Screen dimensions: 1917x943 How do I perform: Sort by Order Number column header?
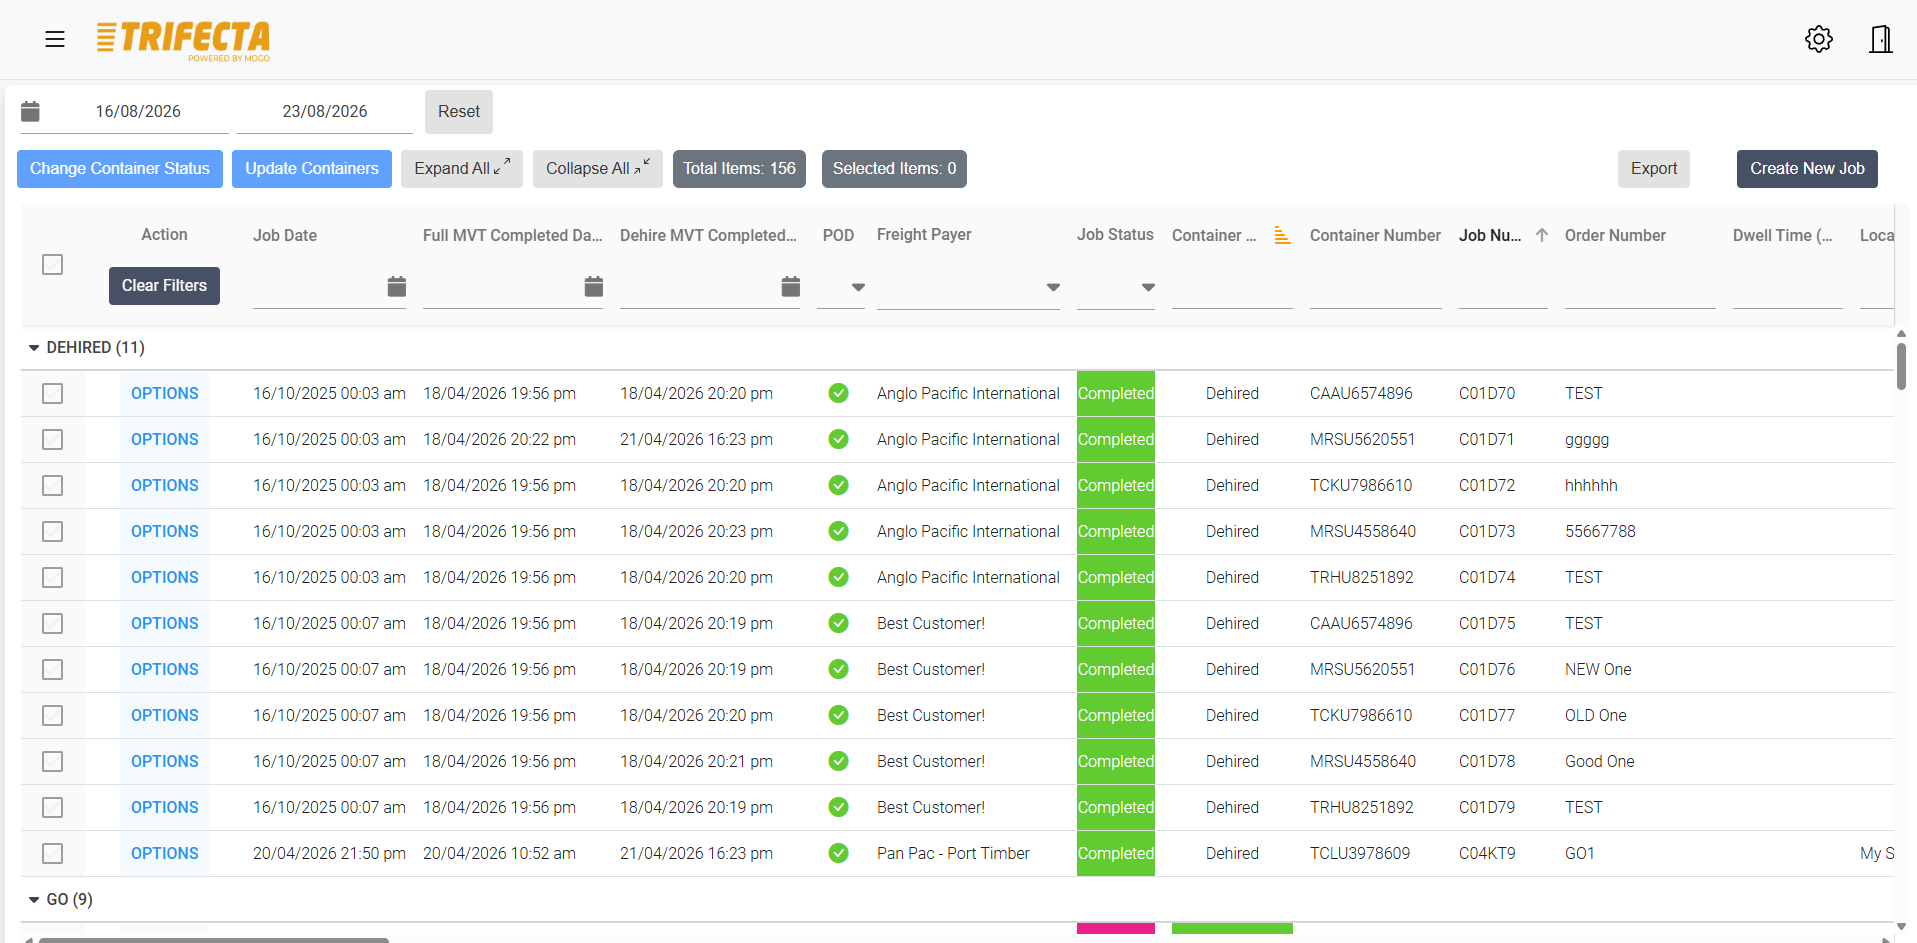[x=1615, y=236]
